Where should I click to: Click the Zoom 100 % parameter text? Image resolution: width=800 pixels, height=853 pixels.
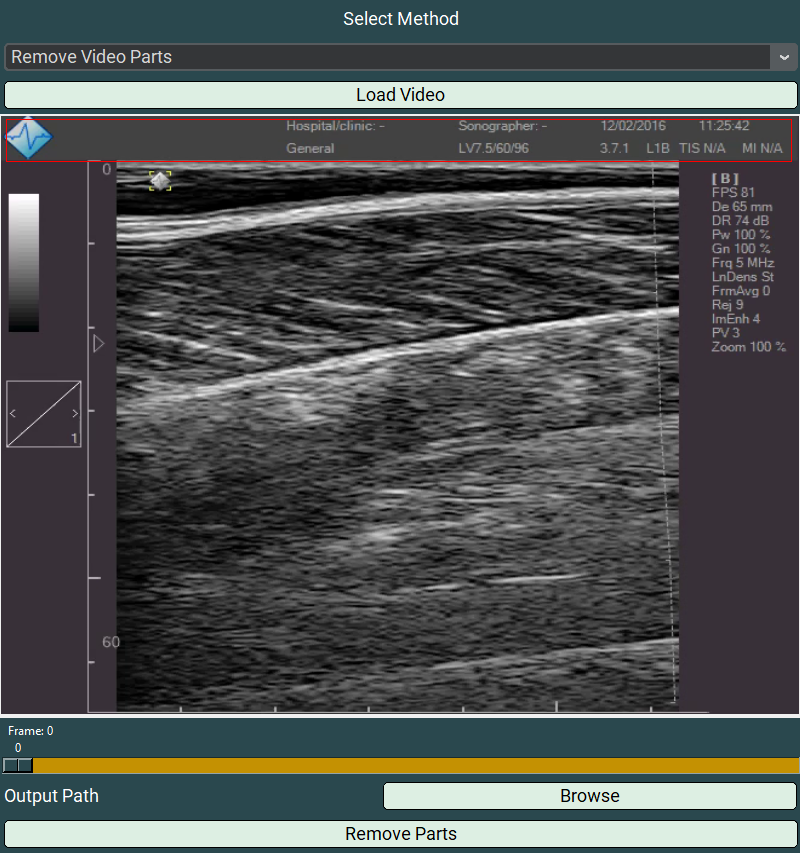[748, 347]
